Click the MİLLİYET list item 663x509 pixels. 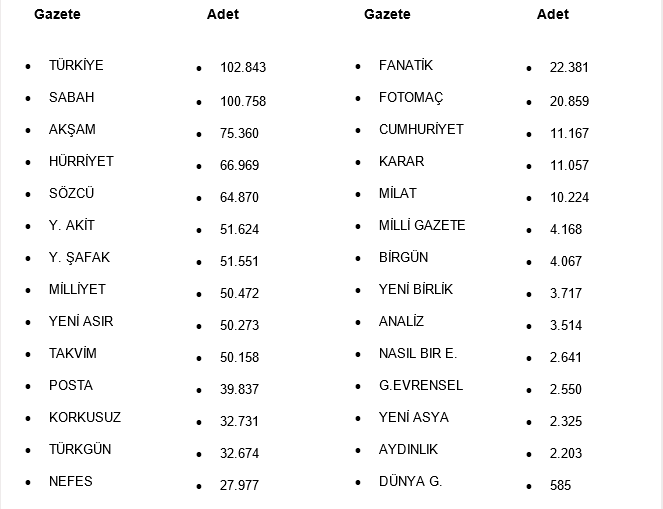point(77,289)
